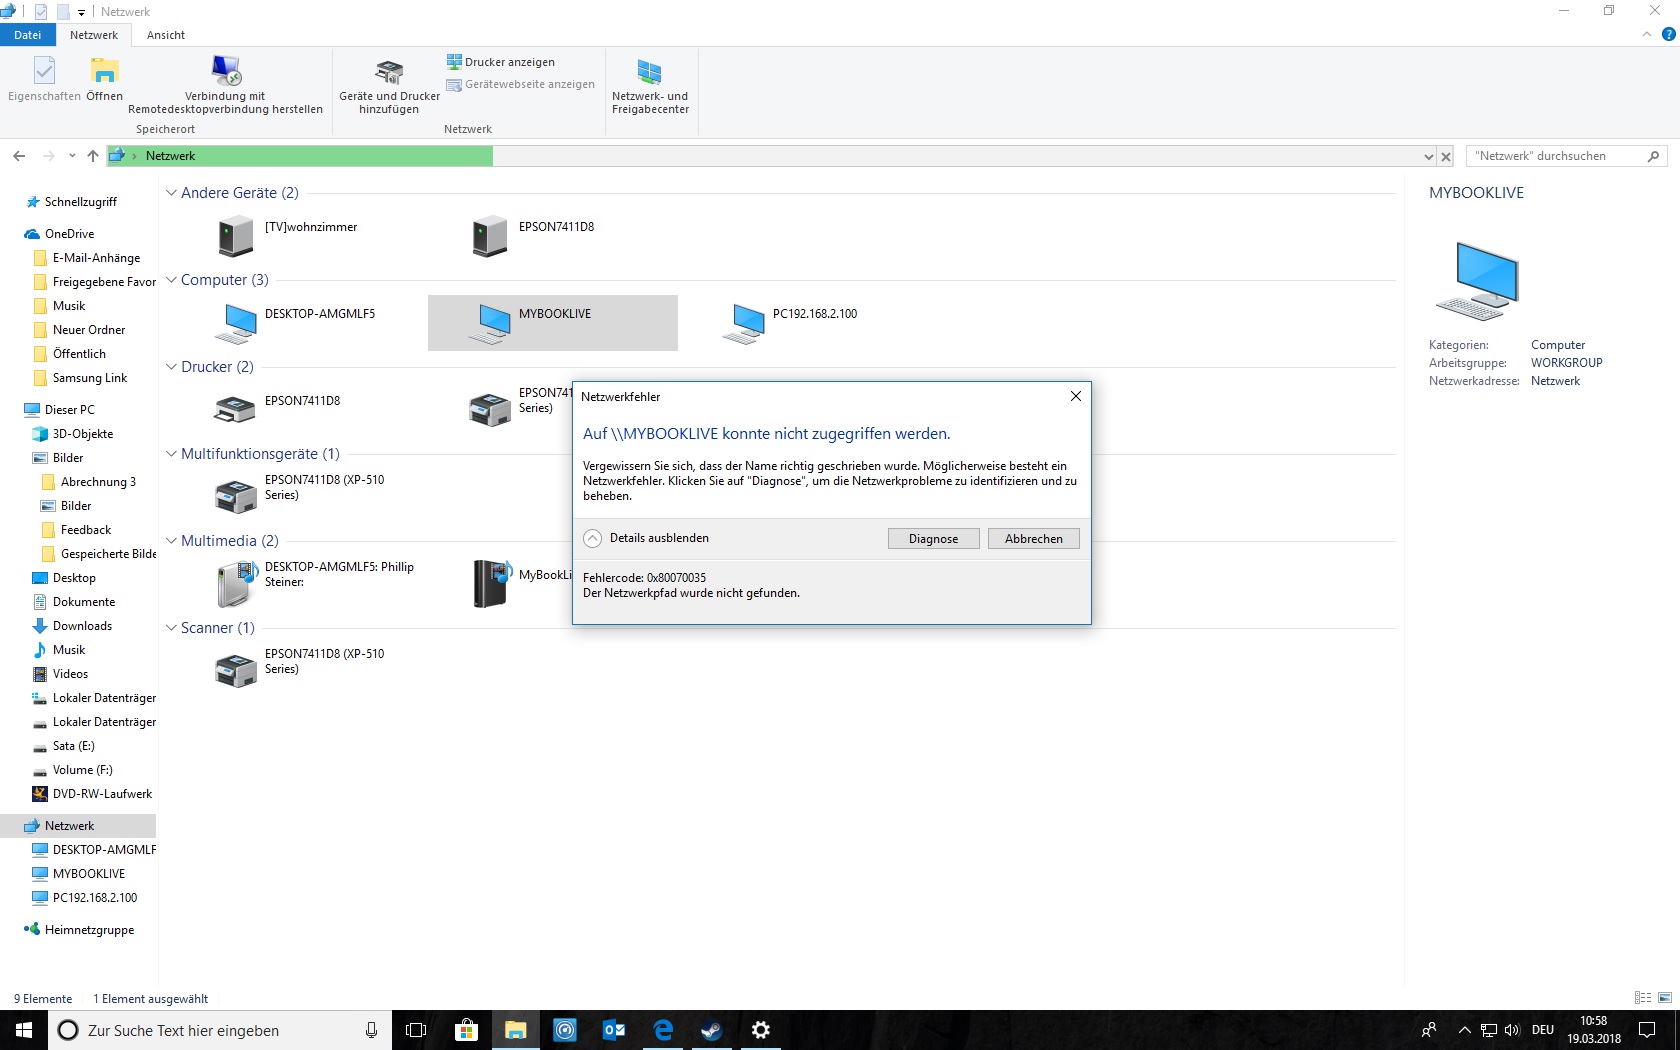Viewport: 1680px width, 1050px height.
Task: Collapse the Computer group
Action: click(171, 280)
